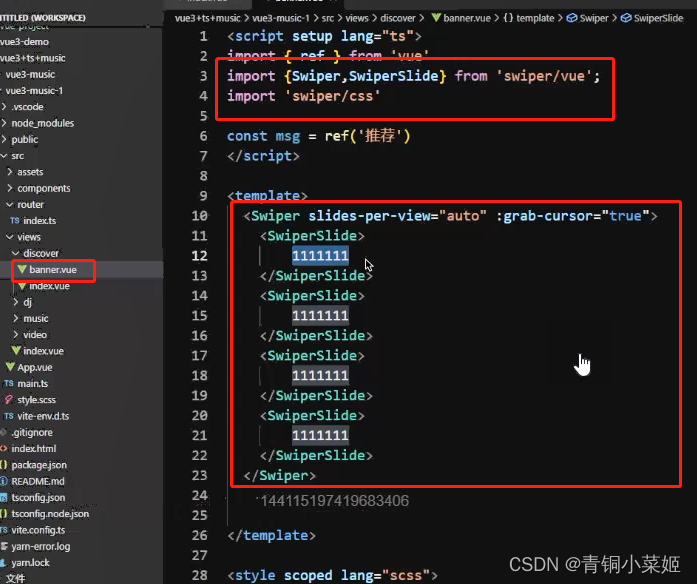Select the vue3+ts+music workspace folder
This screenshot has height=584, width=697.
click(x=33, y=58)
